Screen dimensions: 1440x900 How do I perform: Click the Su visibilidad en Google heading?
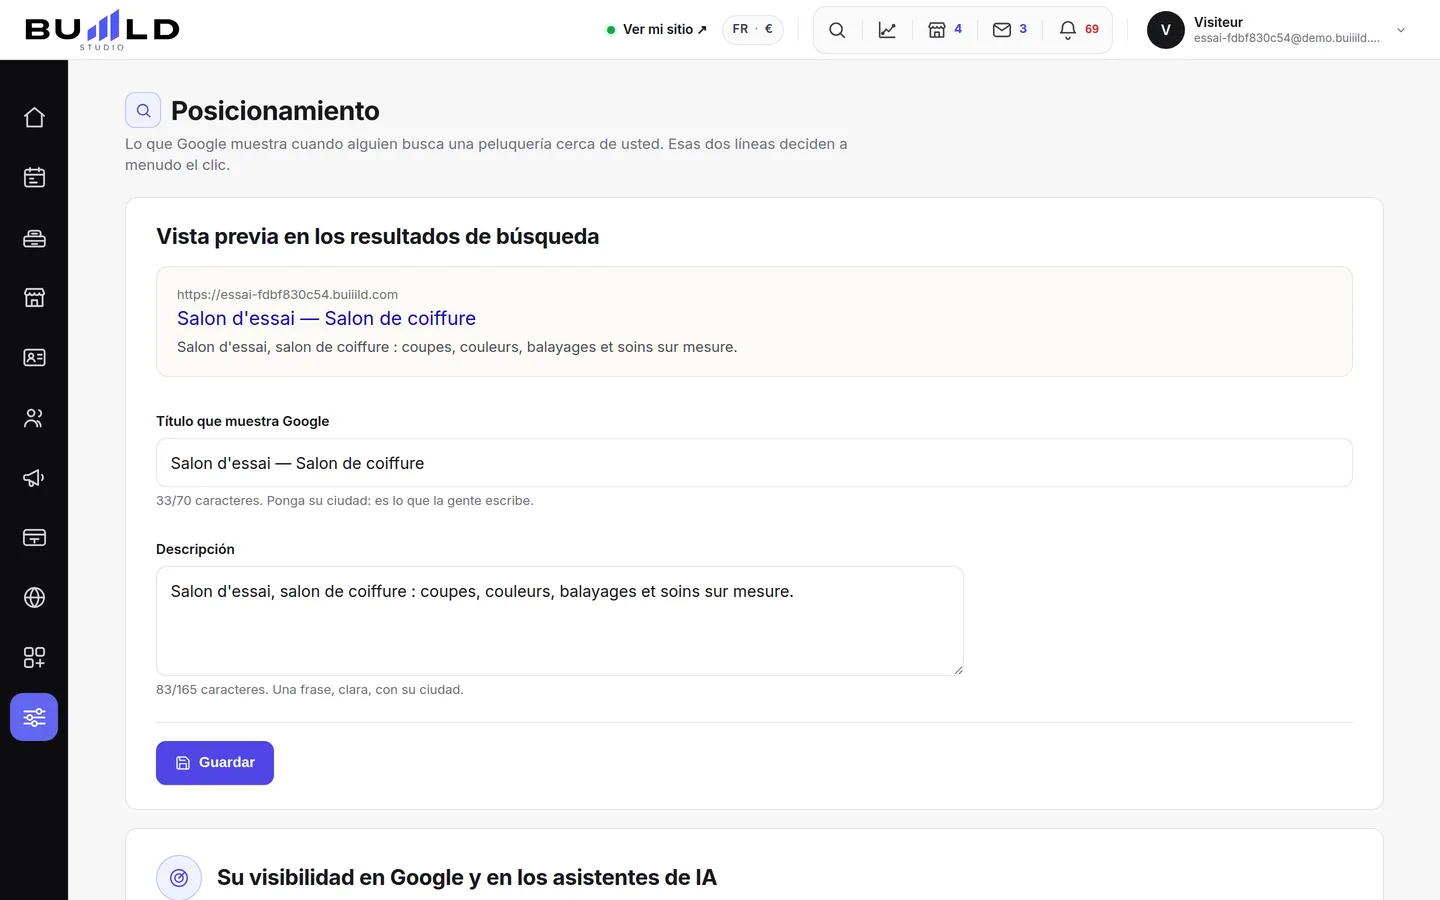(x=467, y=878)
